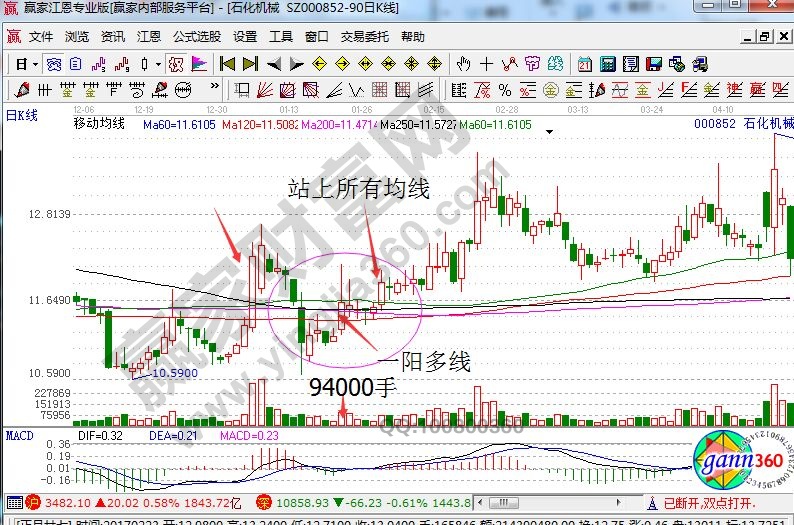Toggle the 权 adjustment button

176,64
